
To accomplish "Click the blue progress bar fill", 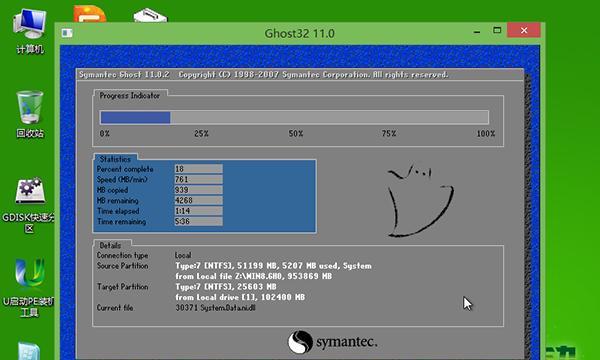I will 135,117.
